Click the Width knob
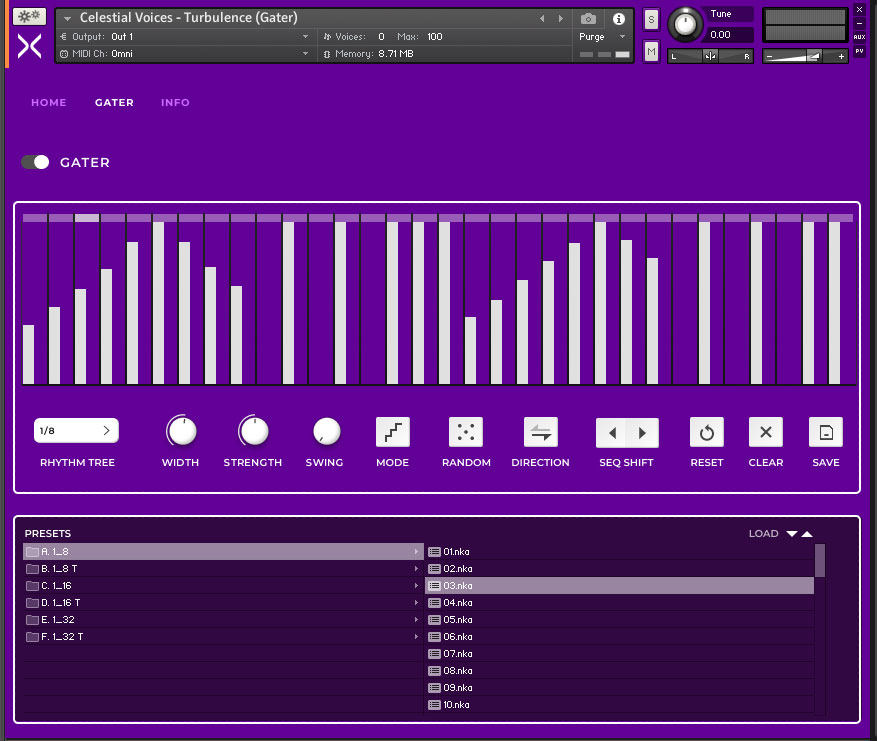This screenshot has width=877, height=741. point(181,431)
